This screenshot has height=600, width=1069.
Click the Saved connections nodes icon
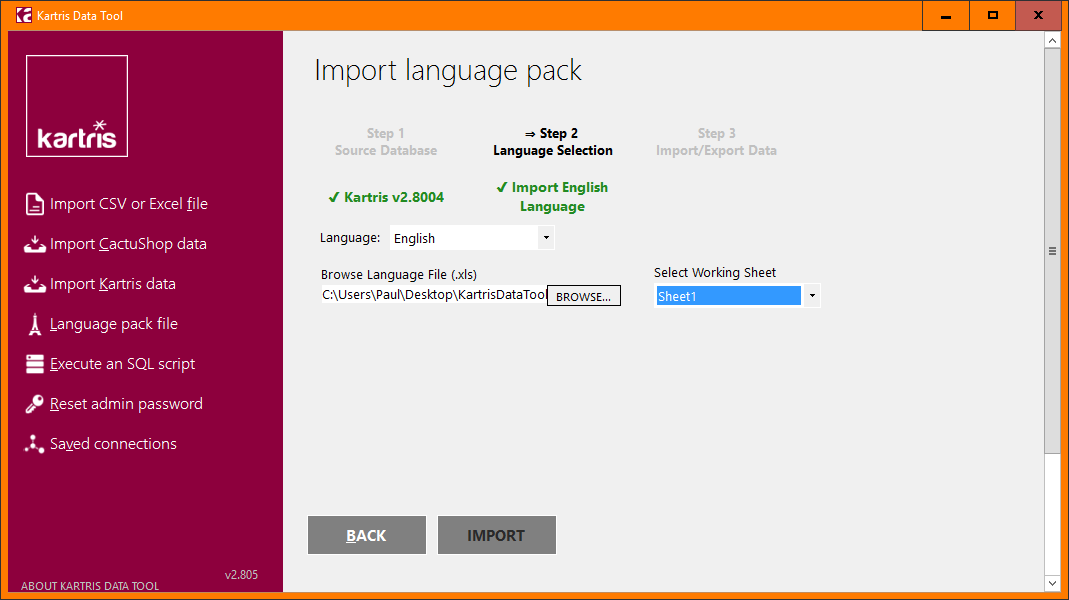point(34,444)
